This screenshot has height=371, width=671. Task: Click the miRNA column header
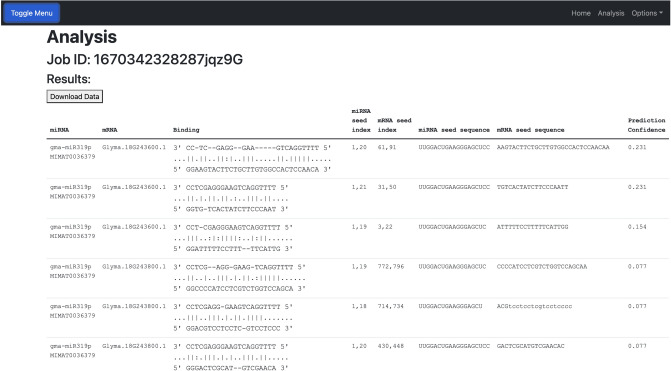[59, 130]
